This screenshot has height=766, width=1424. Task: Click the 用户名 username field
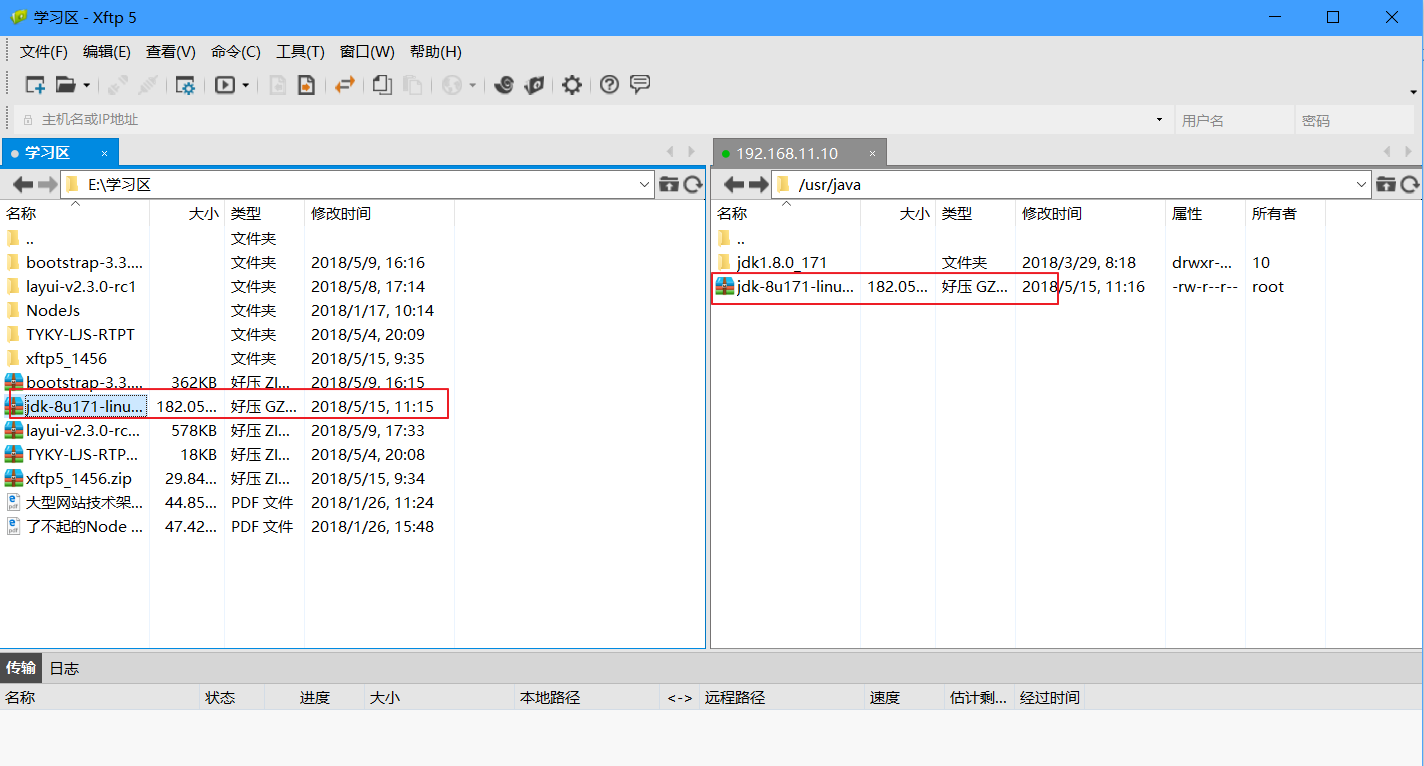click(1234, 120)
